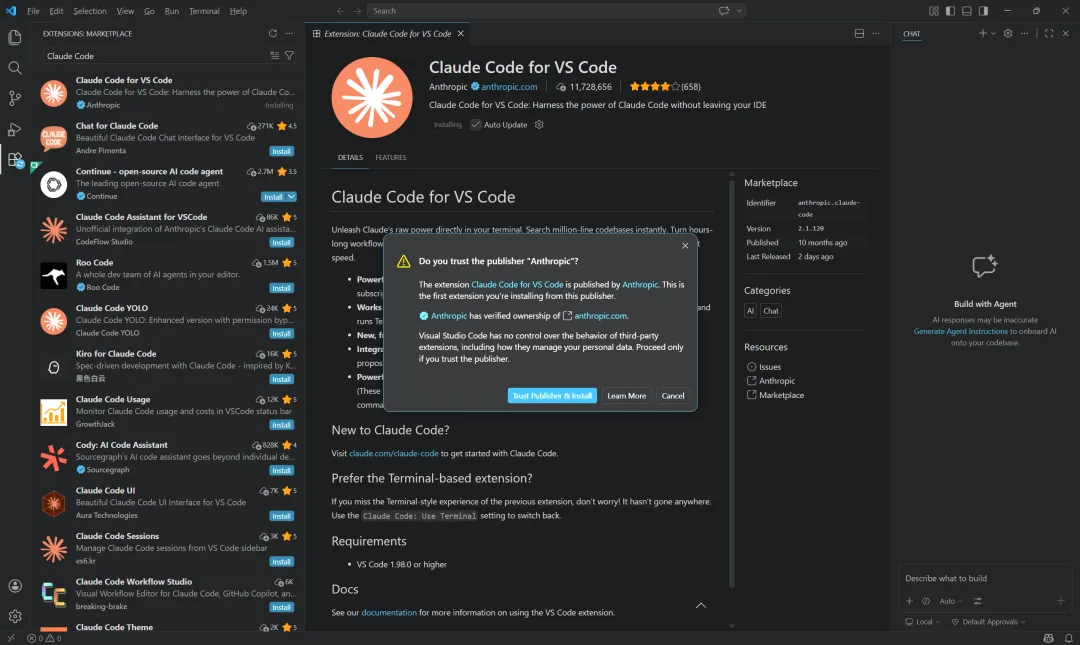1080x645 pixels.
Task: Open command center dropdown chevron
Action: pos(739,11)
